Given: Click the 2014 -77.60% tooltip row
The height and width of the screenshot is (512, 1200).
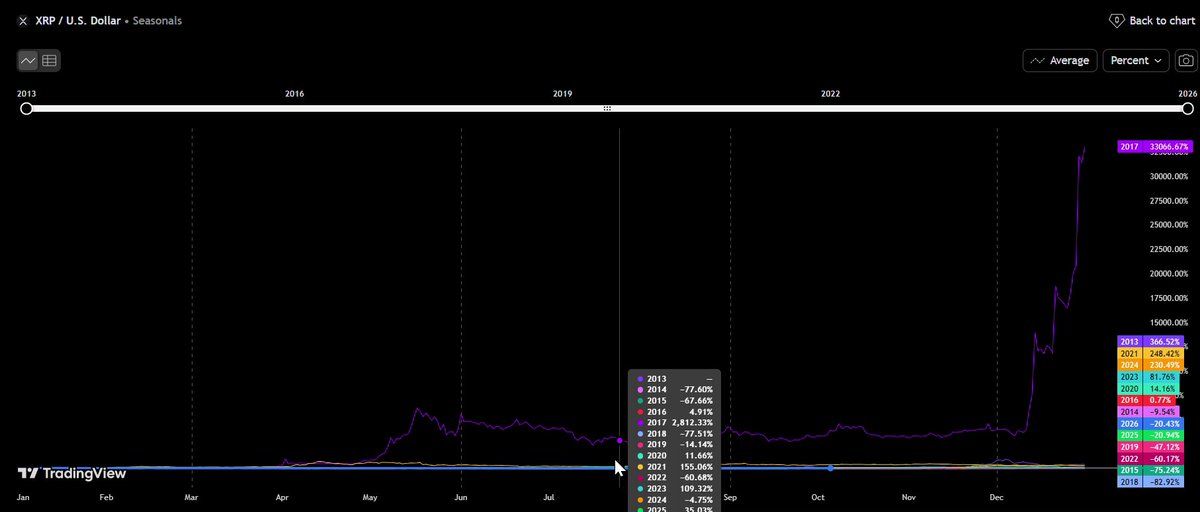Looking at the screenshot, I should (674, 390).
